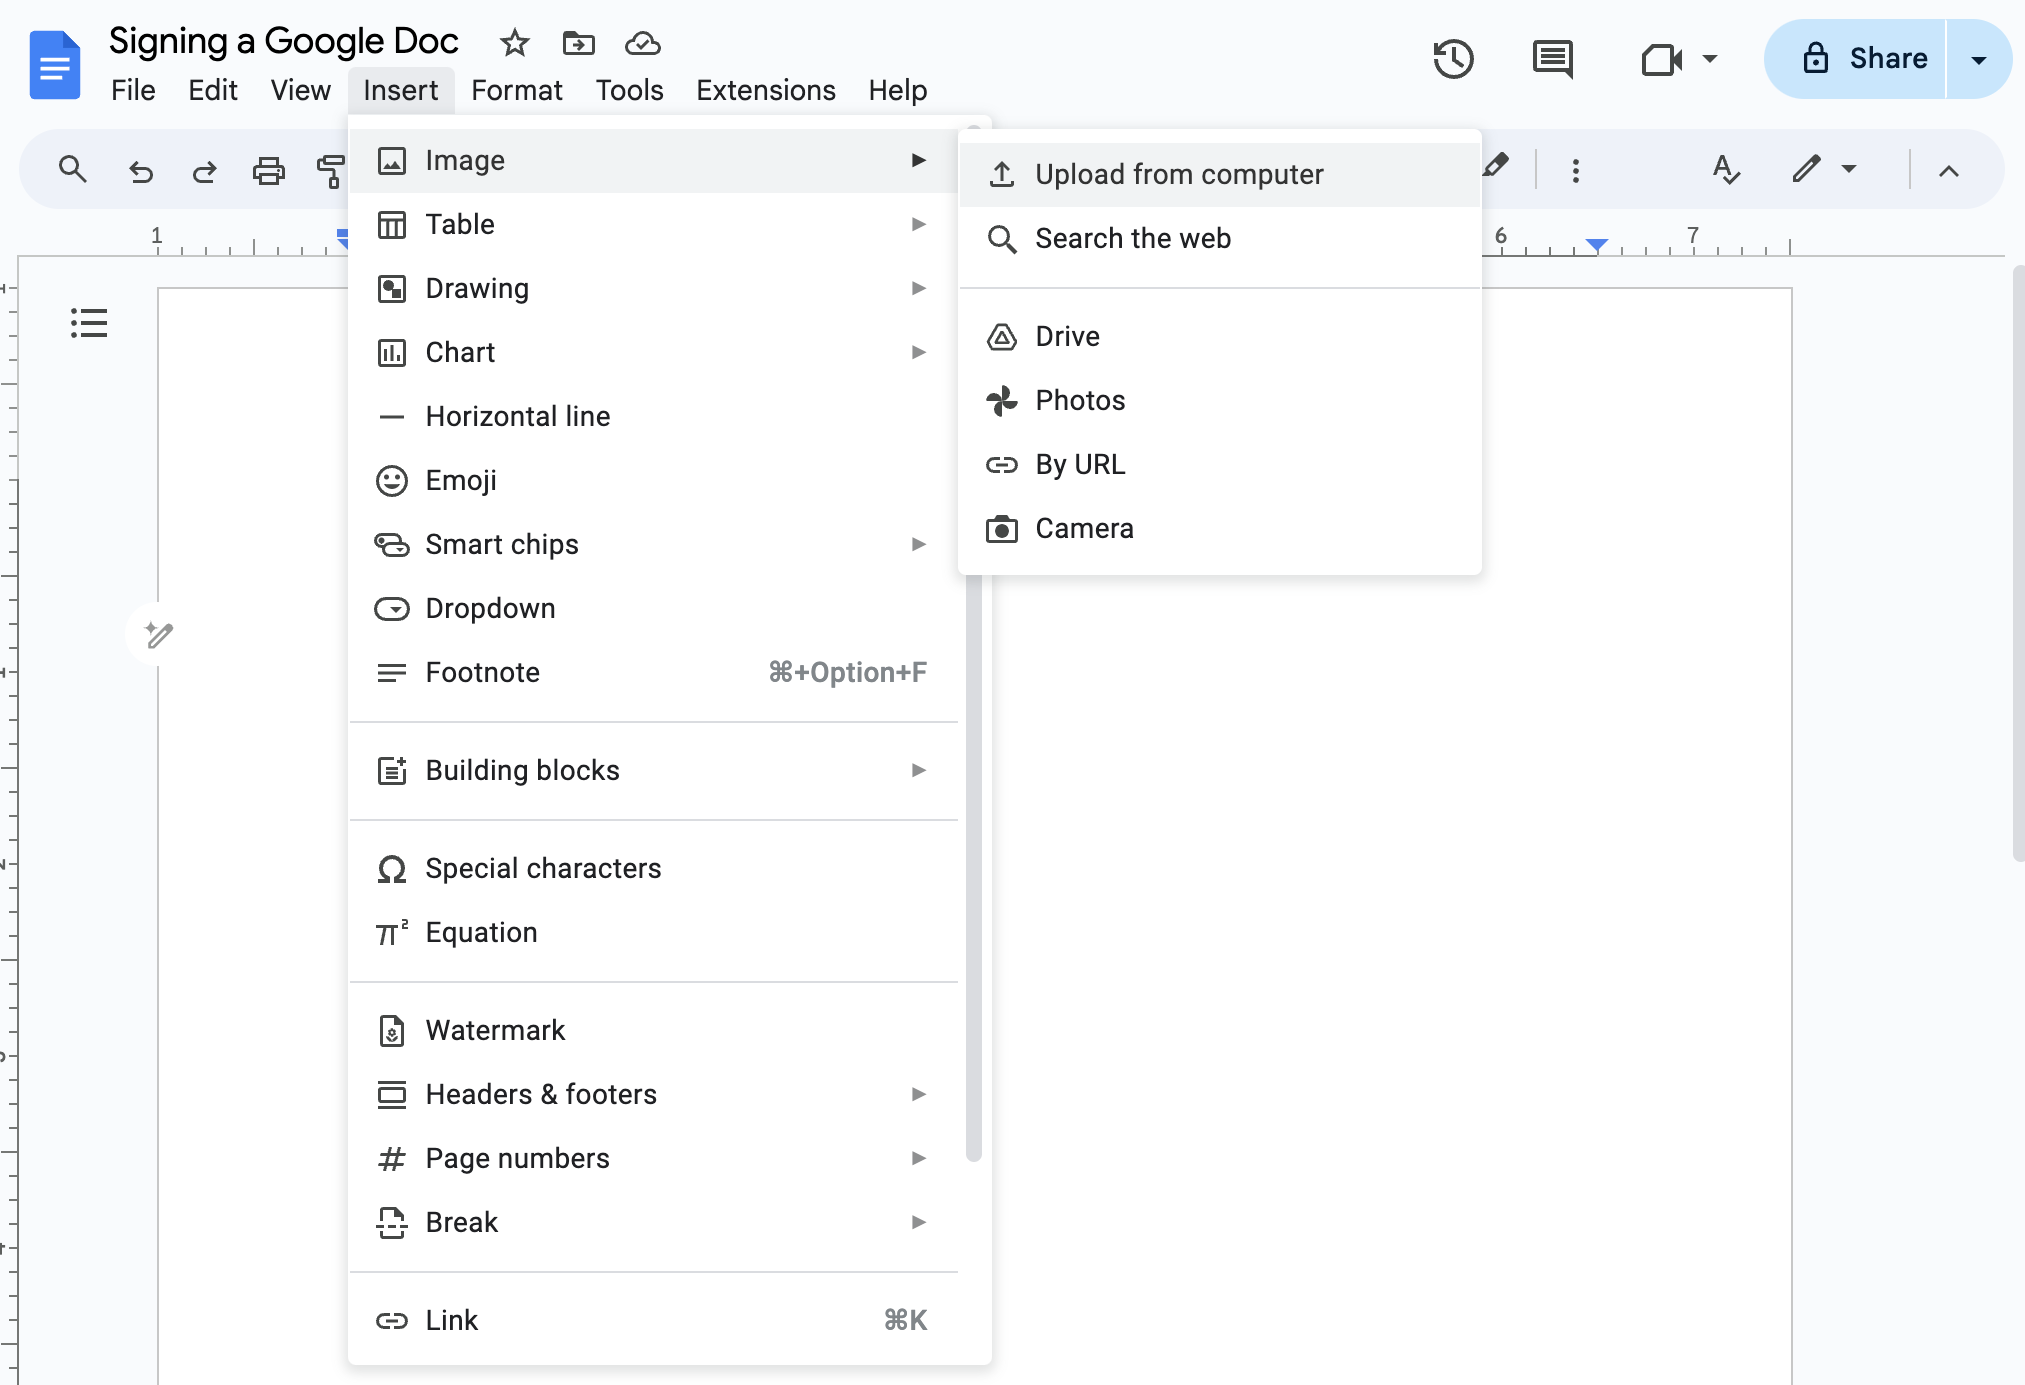Click the comments panel icon
The image size is (2025, 1385).
(x=1551, y=60)
